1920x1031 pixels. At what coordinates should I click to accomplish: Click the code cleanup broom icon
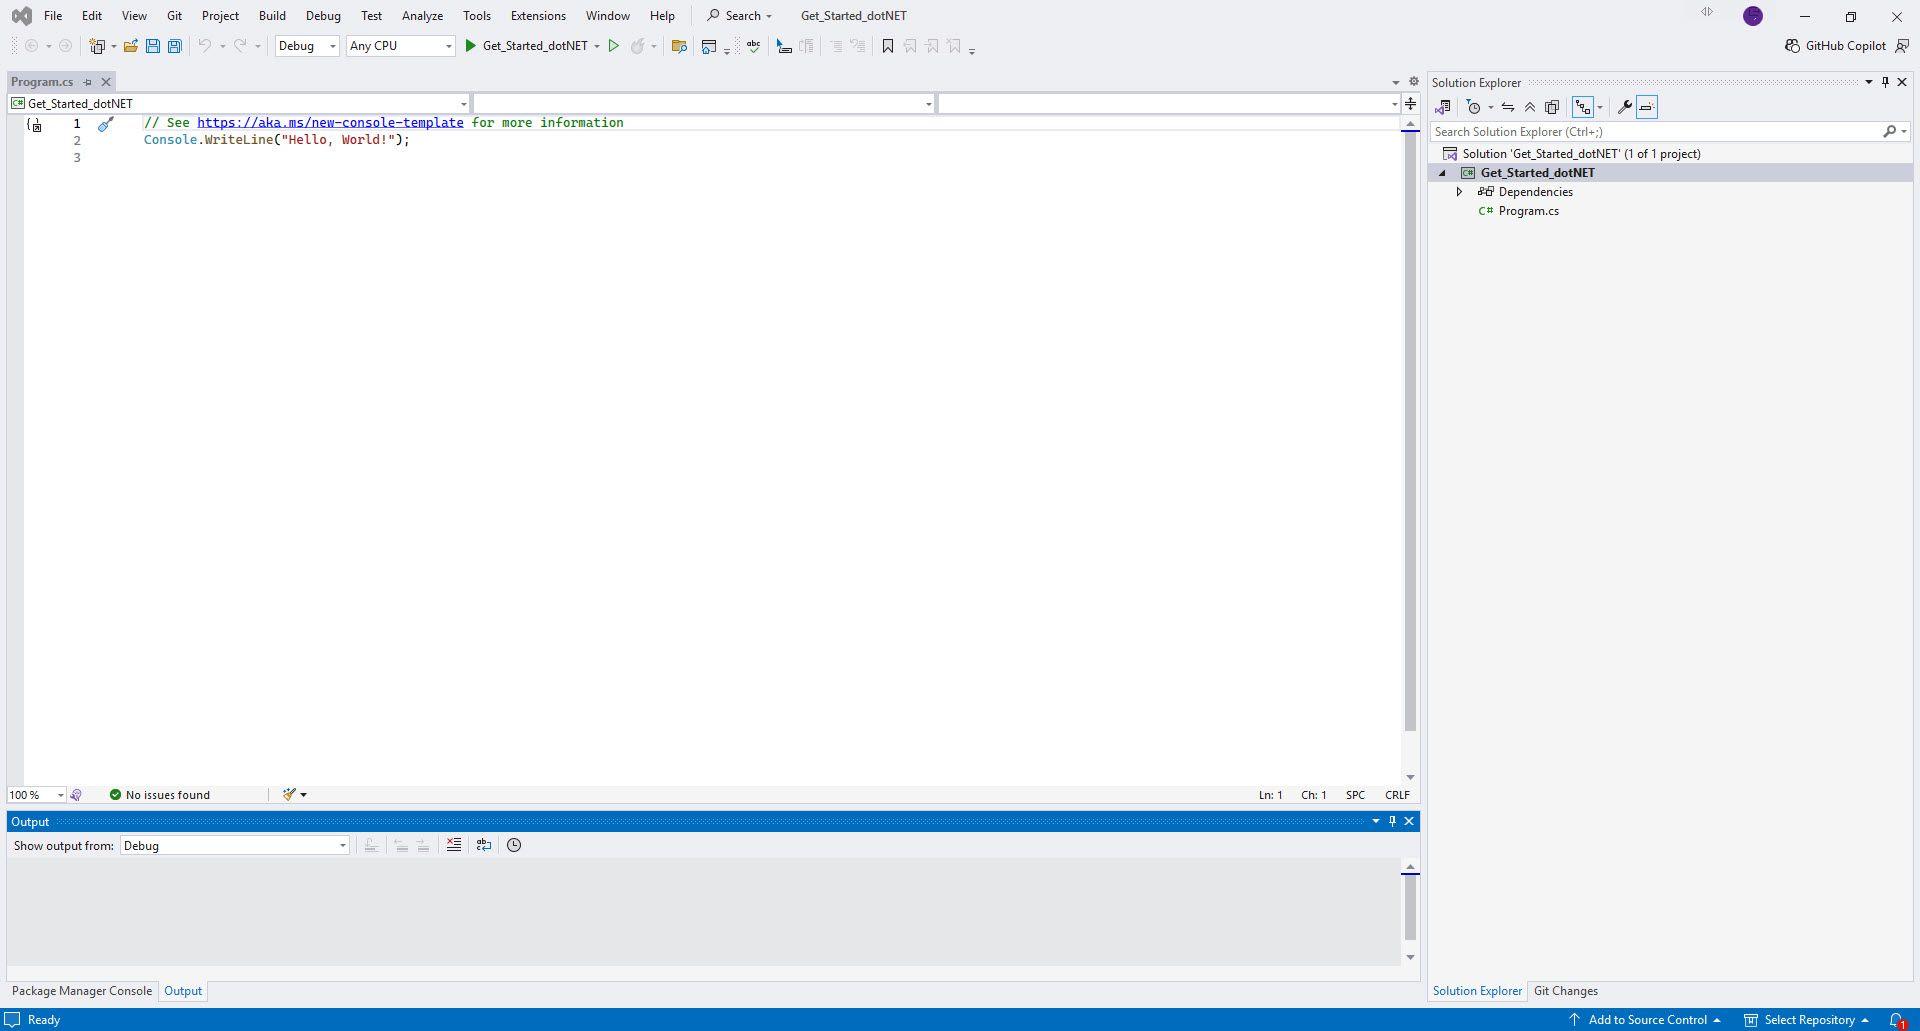[x=289, y=795]
